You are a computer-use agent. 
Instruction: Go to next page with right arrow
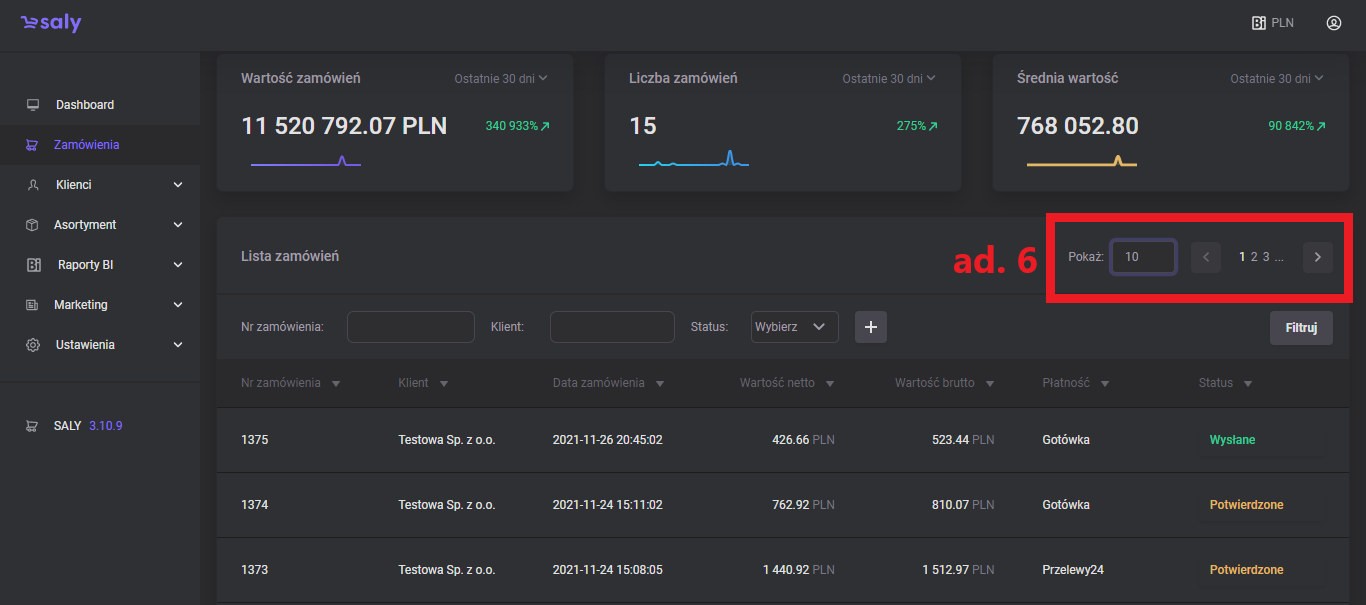(x=1317, y=257)
